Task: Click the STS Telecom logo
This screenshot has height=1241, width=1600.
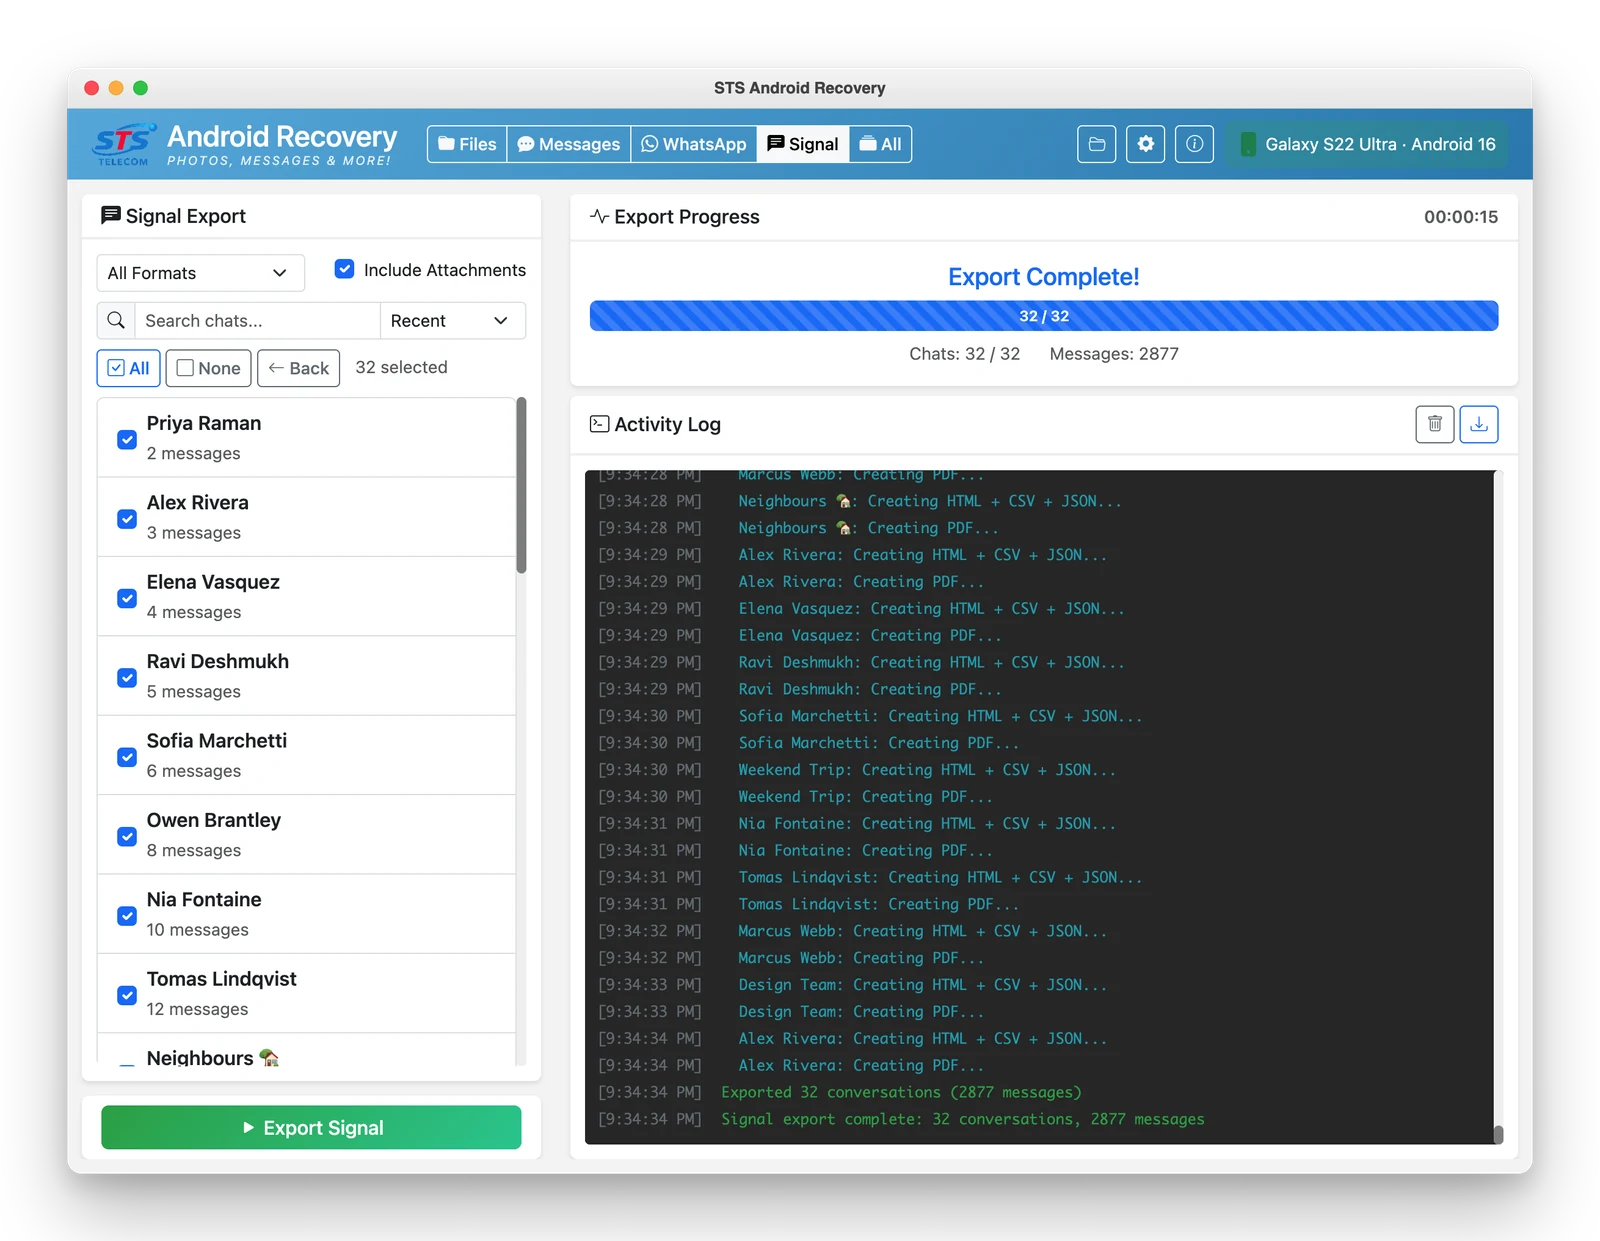Action: (x=124, y=145)
